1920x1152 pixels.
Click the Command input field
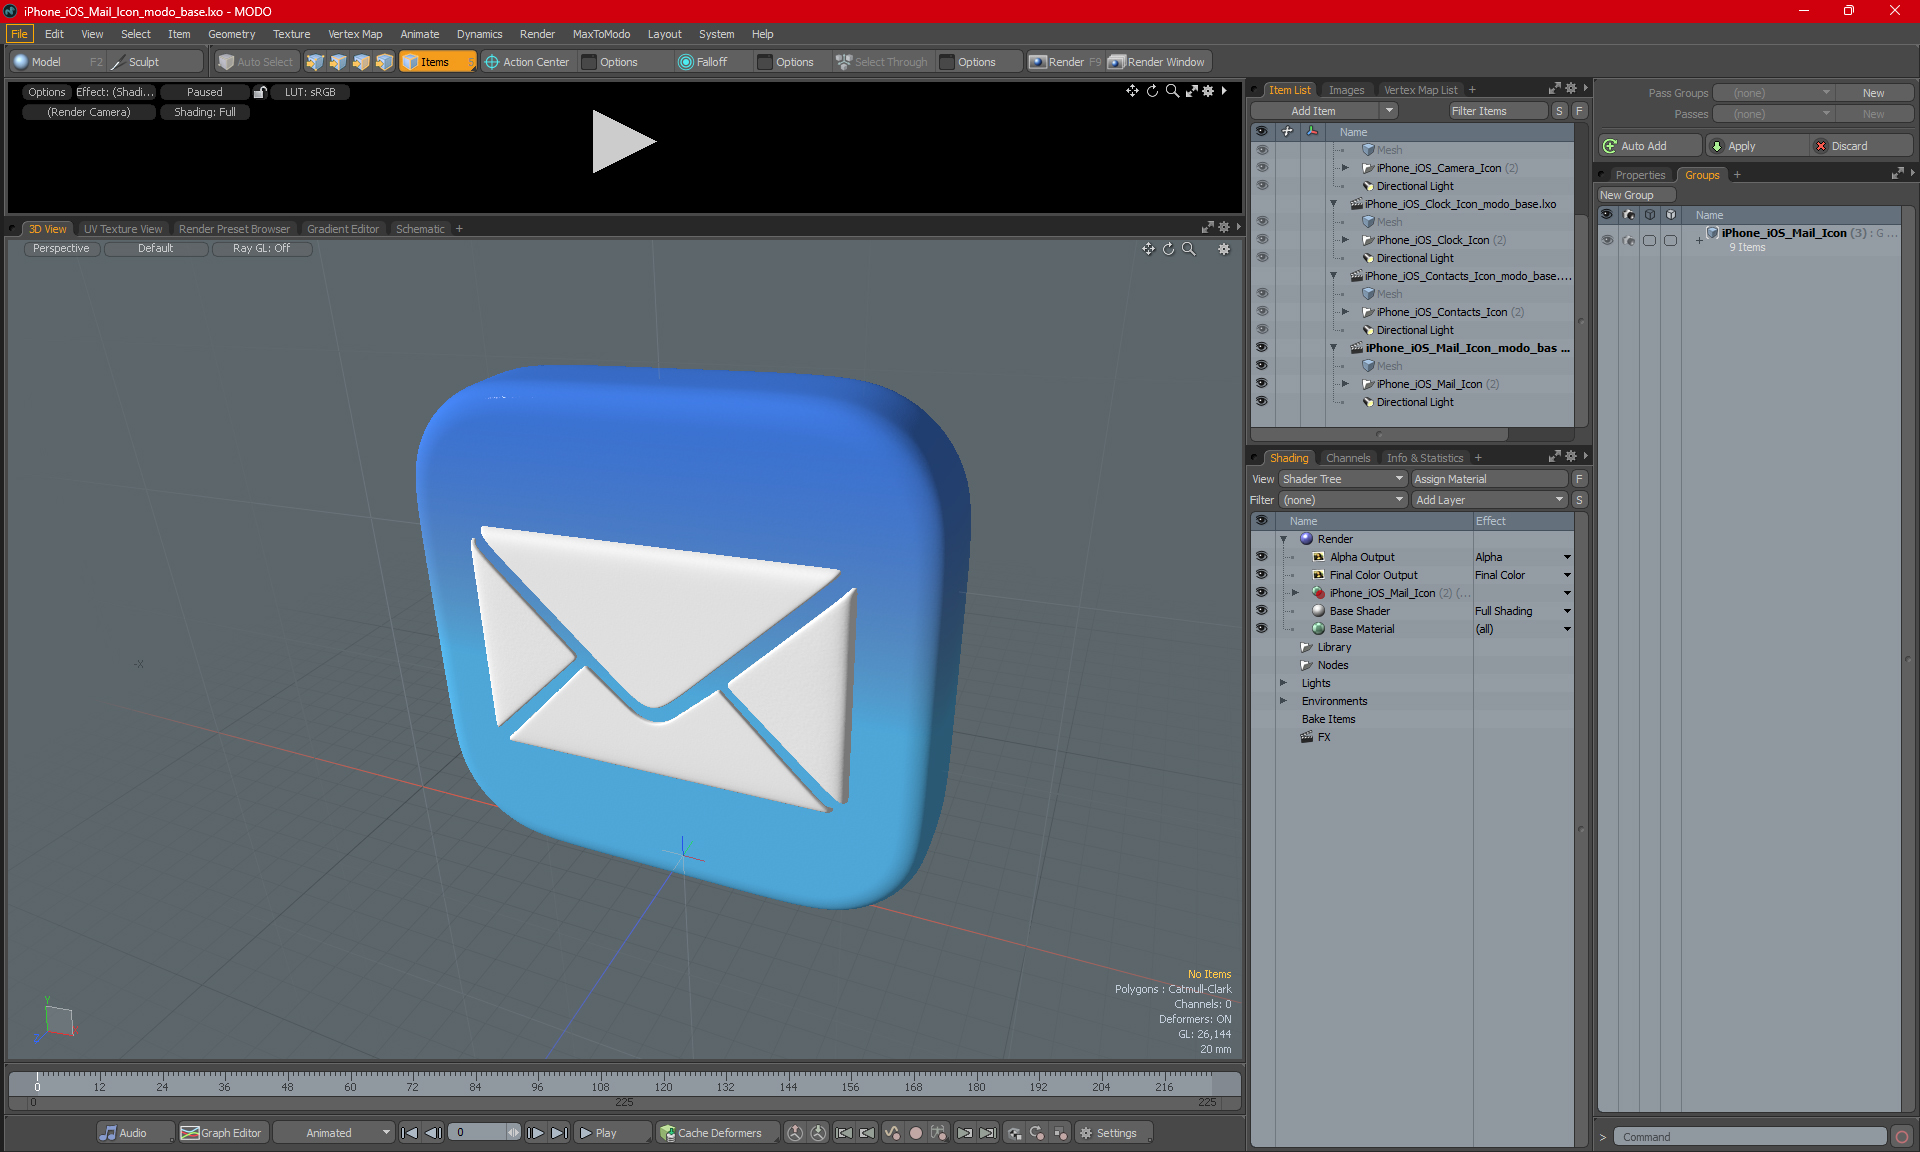coord(1750,1137)
